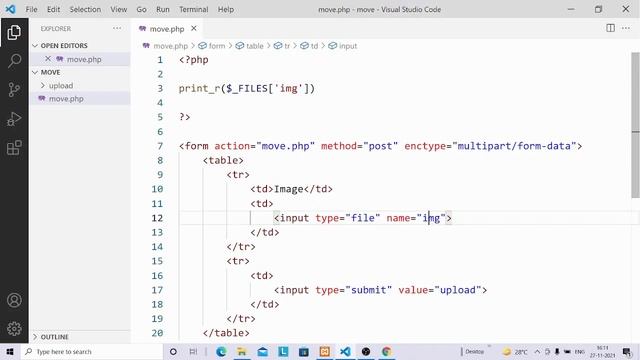Viewport: 640px width, 360px height.
Task: Open the Manage gear icon
Action: [x=14, y=329]
